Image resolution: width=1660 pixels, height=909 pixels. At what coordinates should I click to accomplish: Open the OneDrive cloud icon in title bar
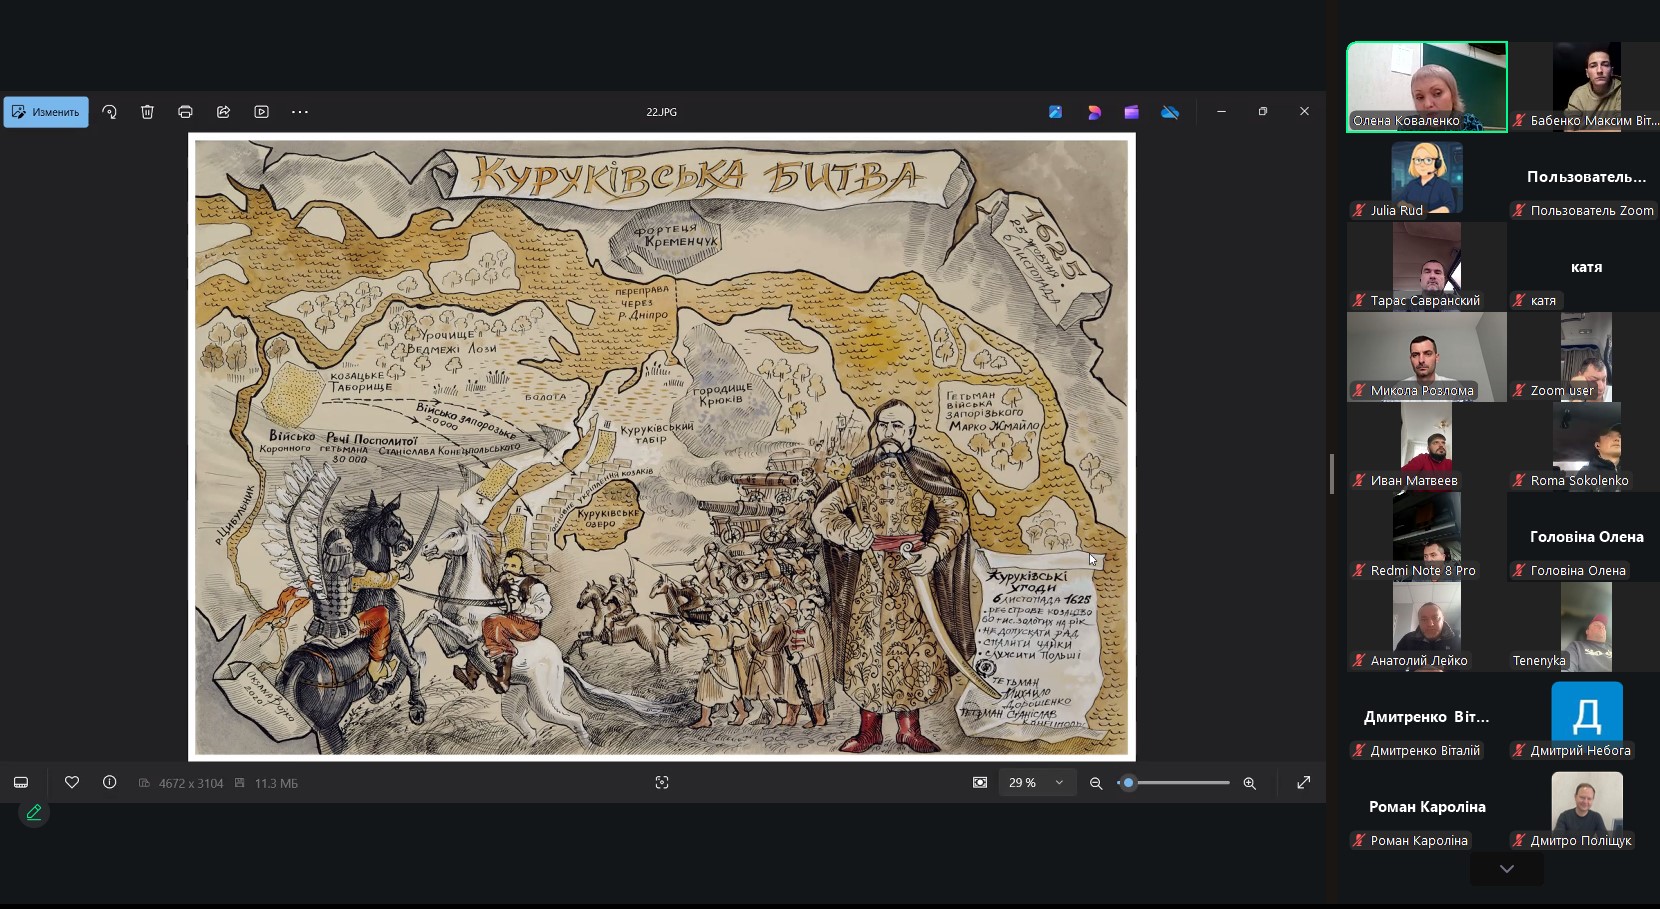tap(1170, 112)
